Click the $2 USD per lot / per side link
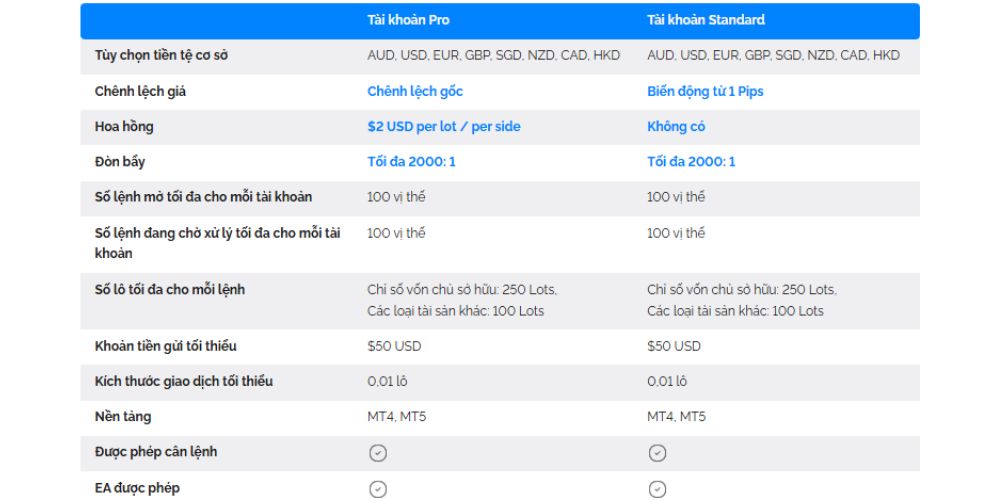1000x500 pixels. (444, 127)
